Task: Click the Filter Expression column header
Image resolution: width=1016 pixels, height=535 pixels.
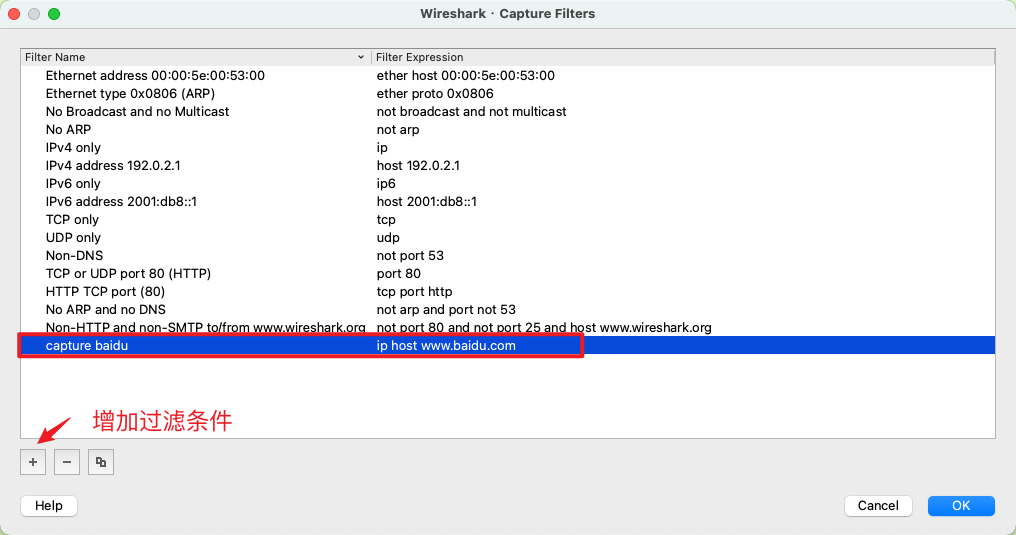Action: click(x=420, y=58)
